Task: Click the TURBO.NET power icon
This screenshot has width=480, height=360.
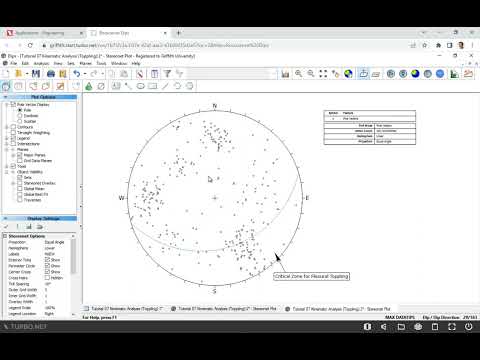Action: [x=469, y=327]
